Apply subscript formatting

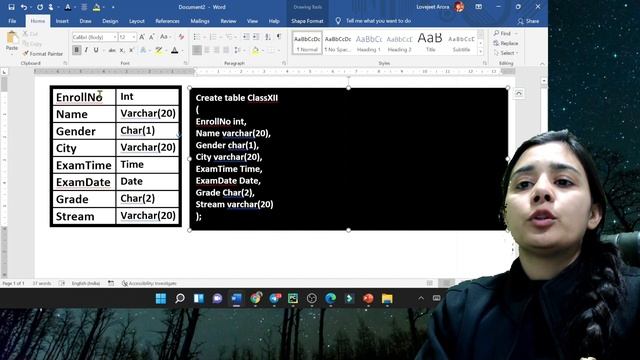pos(122,50)
